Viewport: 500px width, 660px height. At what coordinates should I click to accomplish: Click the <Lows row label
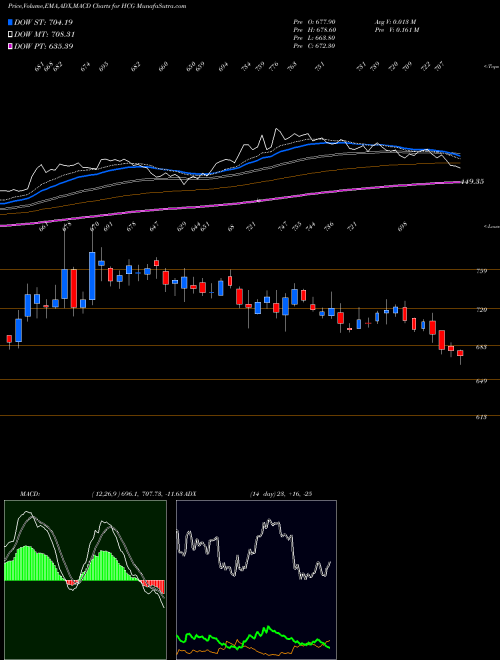(491, 226)
